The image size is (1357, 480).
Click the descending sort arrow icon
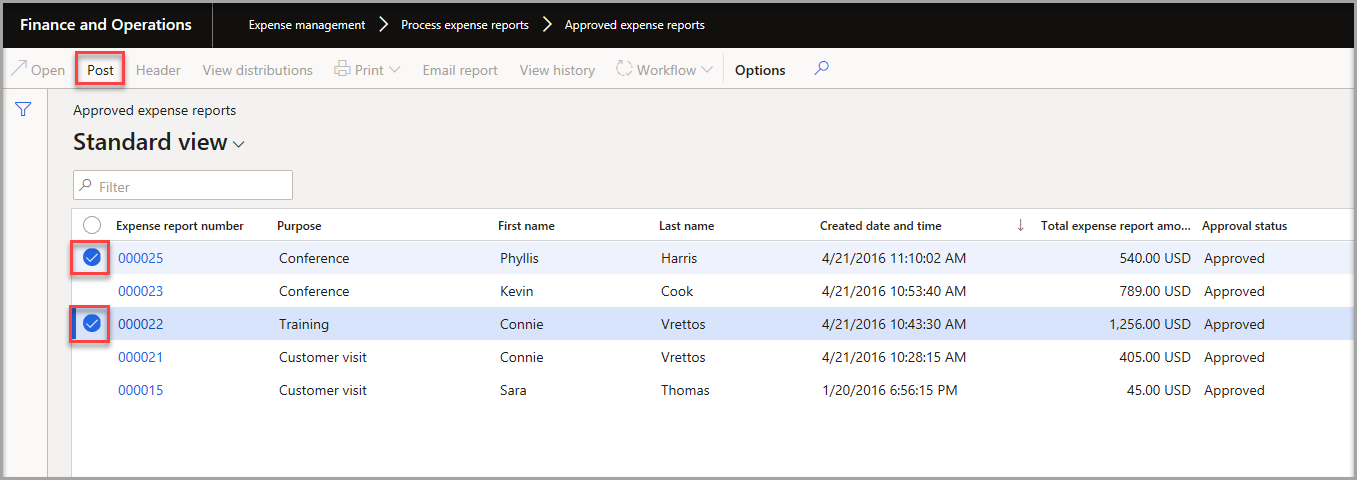coord(1020,225)
